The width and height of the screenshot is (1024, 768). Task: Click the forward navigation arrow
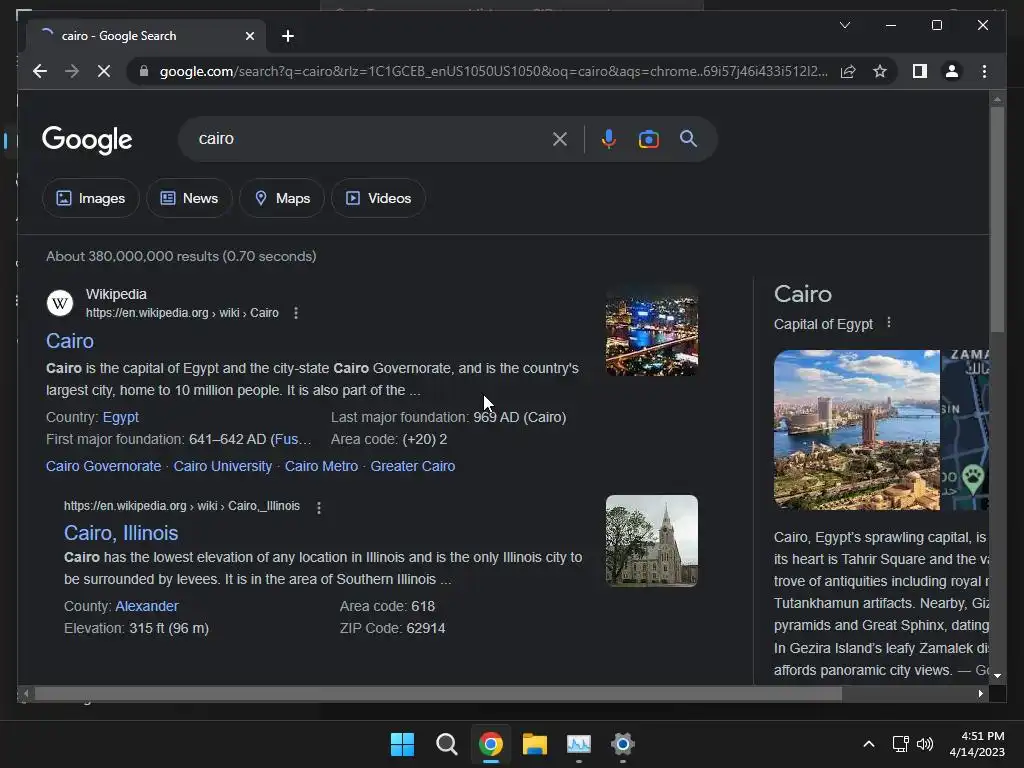point(72,71)
